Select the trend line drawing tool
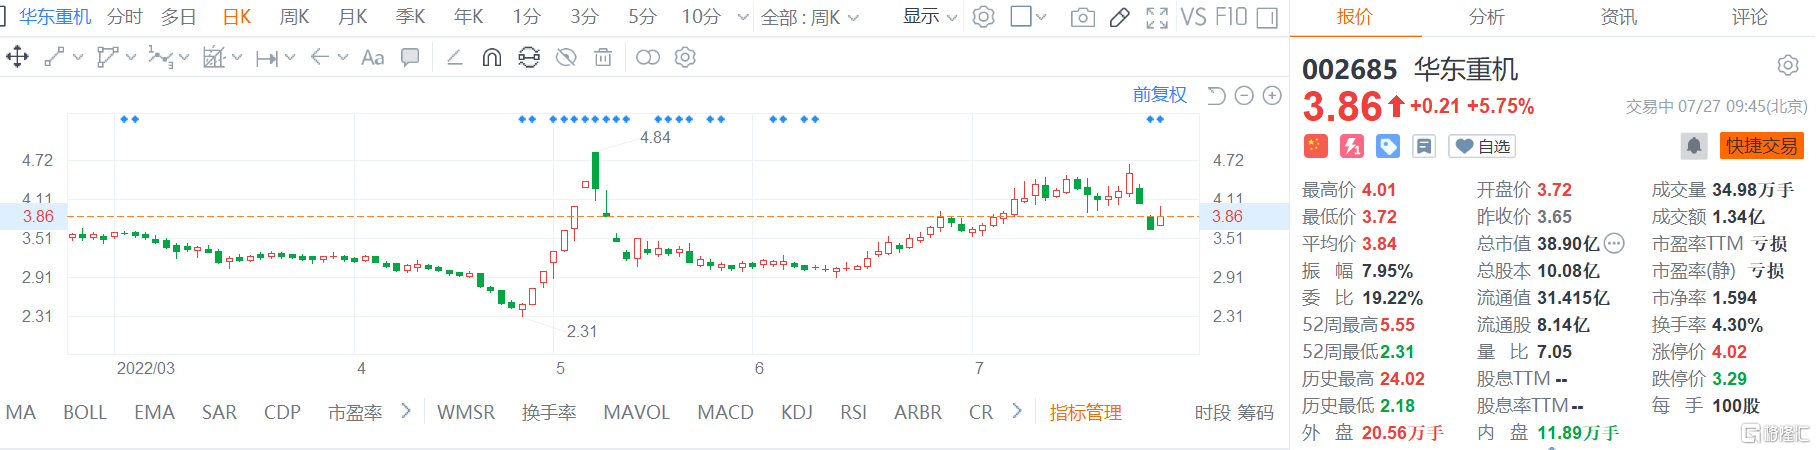This screenshot has height=450, width=1816. click(x=54, y=57)
